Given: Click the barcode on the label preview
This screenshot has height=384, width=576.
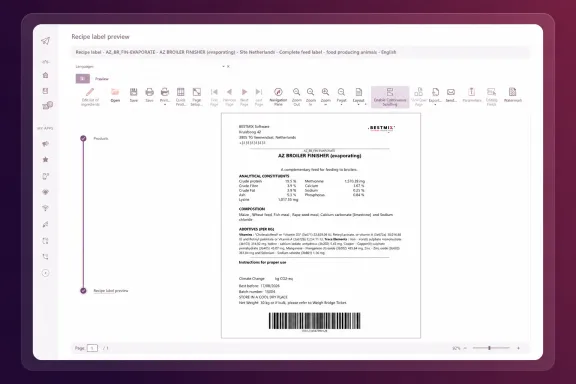Looking at the screenshot, I should pos(314,321).
